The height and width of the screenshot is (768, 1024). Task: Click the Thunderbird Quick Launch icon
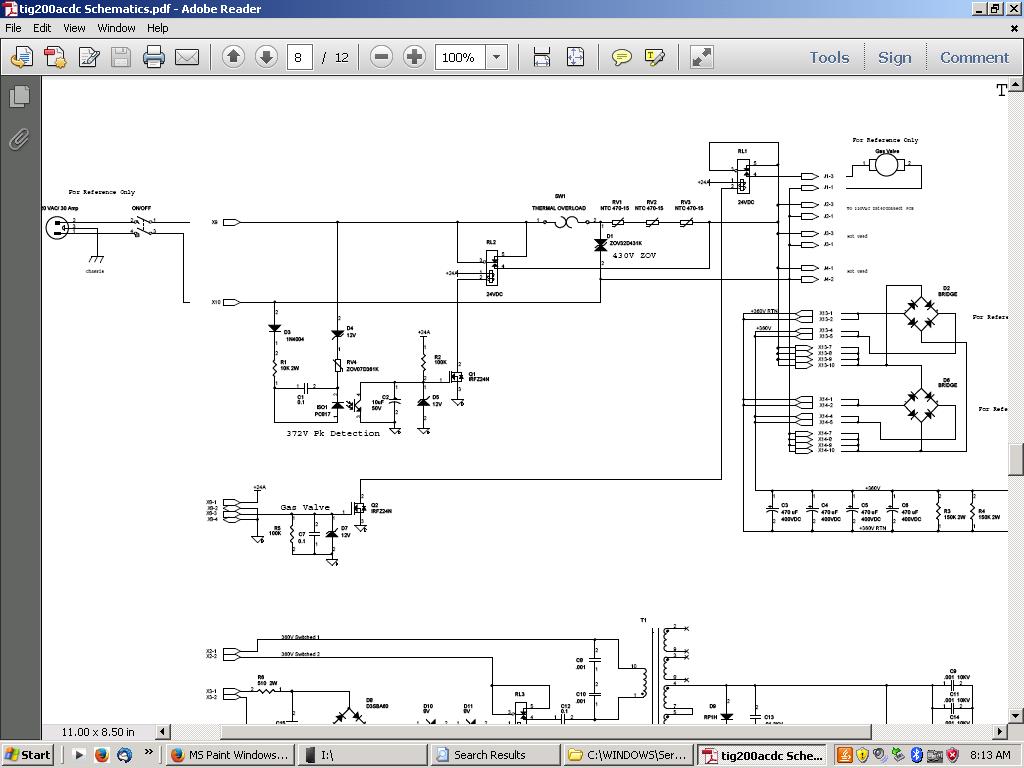click(x=124, y=755)
